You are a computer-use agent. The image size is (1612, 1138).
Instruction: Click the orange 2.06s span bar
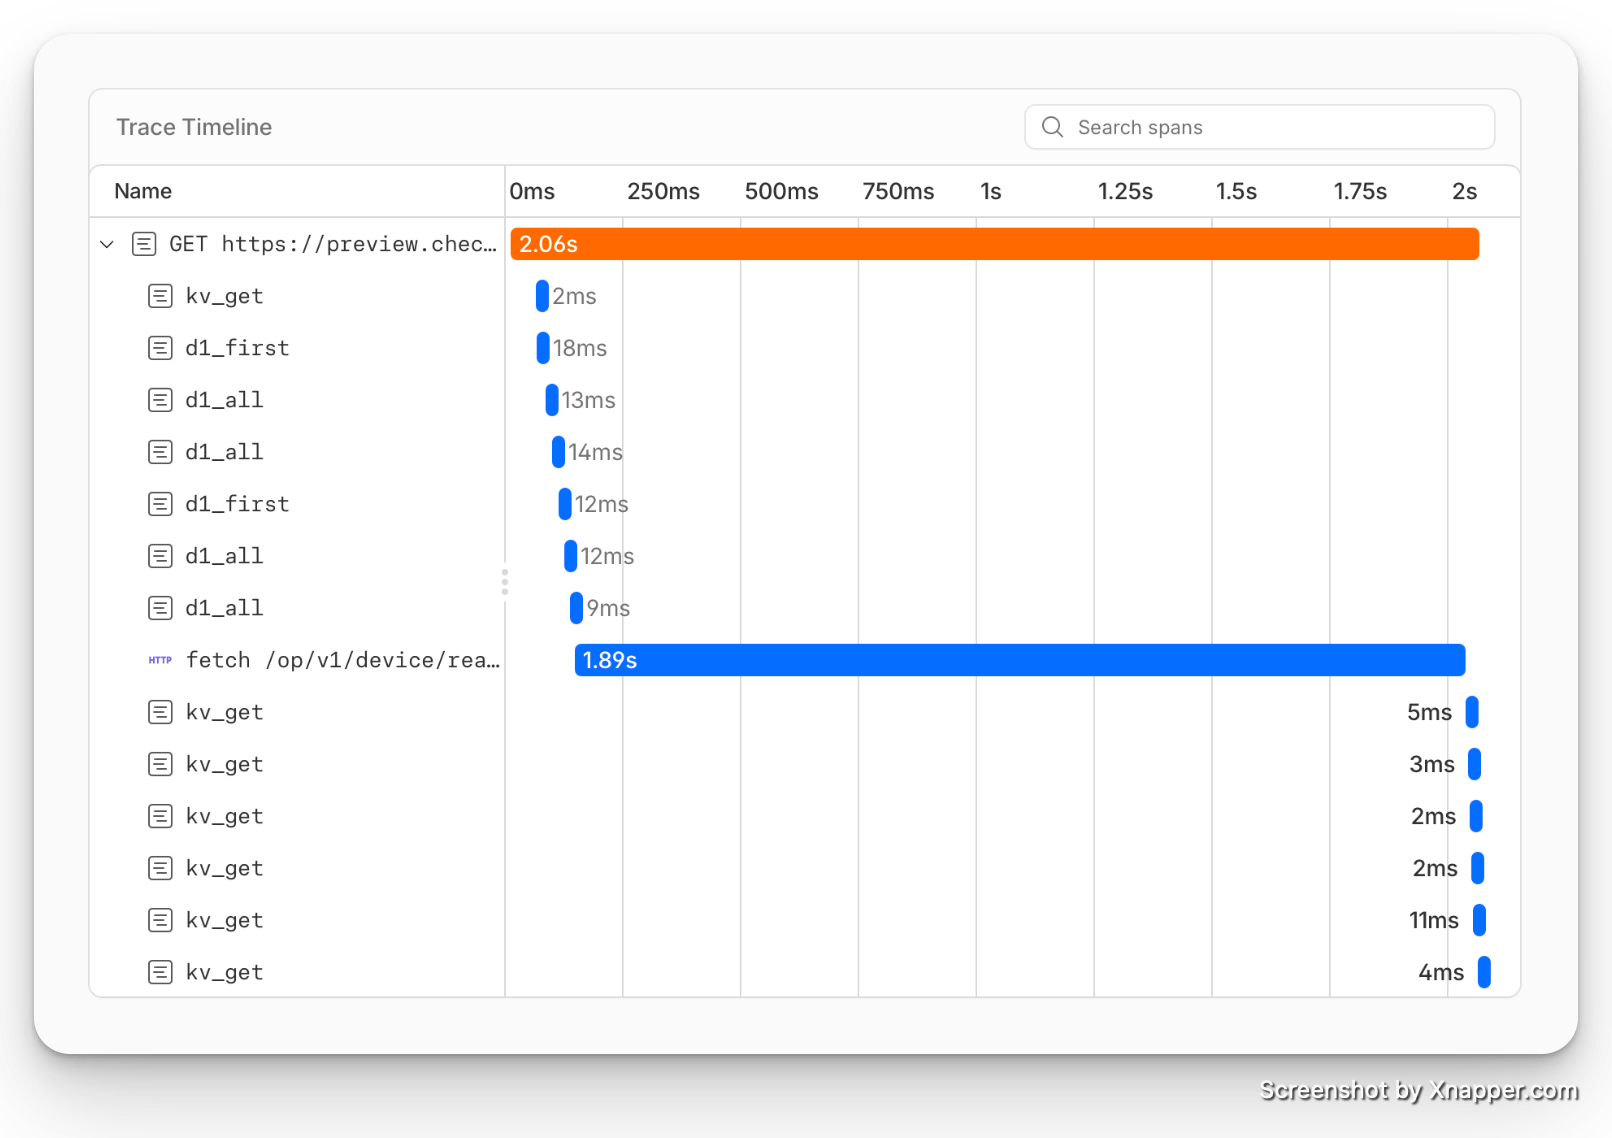(994, 244)
